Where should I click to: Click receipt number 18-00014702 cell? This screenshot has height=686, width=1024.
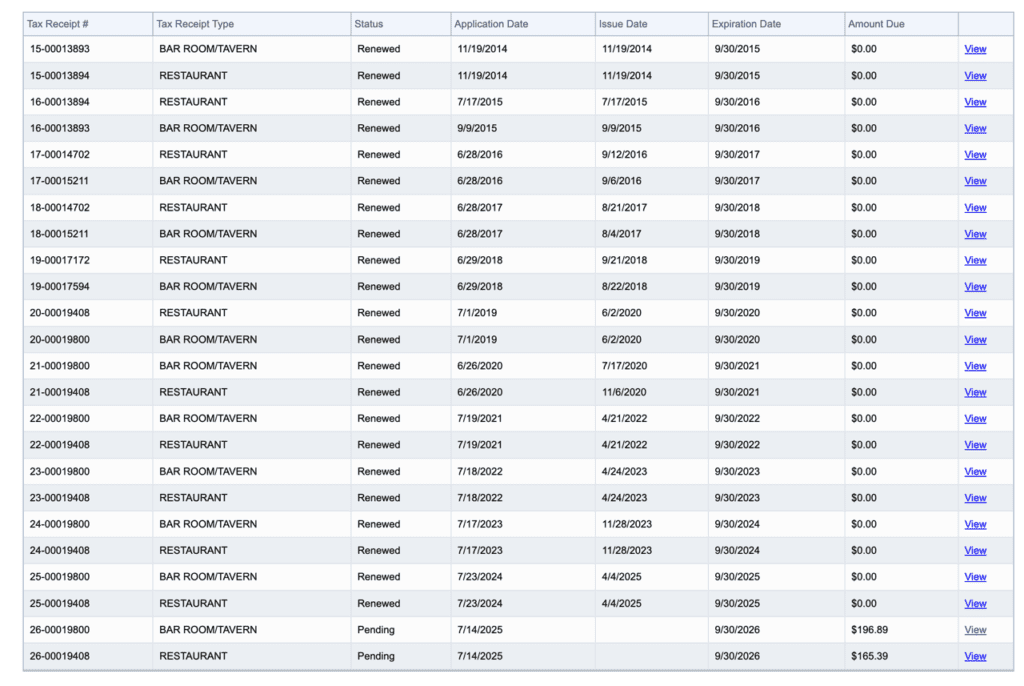[61, 208]
